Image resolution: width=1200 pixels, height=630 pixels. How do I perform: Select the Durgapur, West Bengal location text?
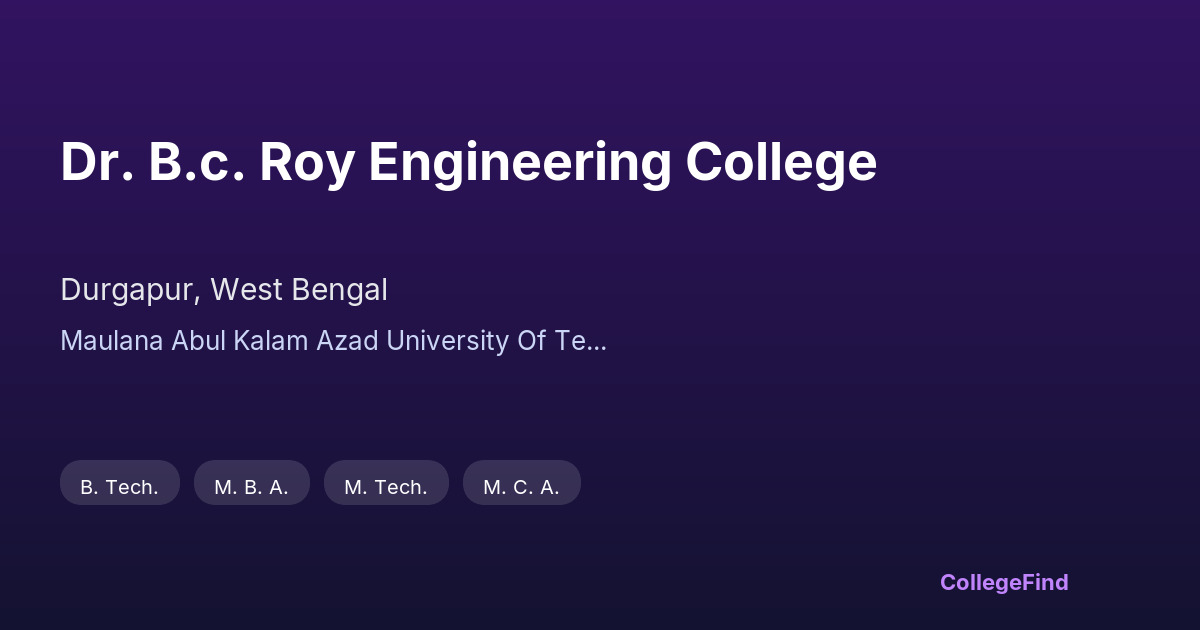click(224, 290)
